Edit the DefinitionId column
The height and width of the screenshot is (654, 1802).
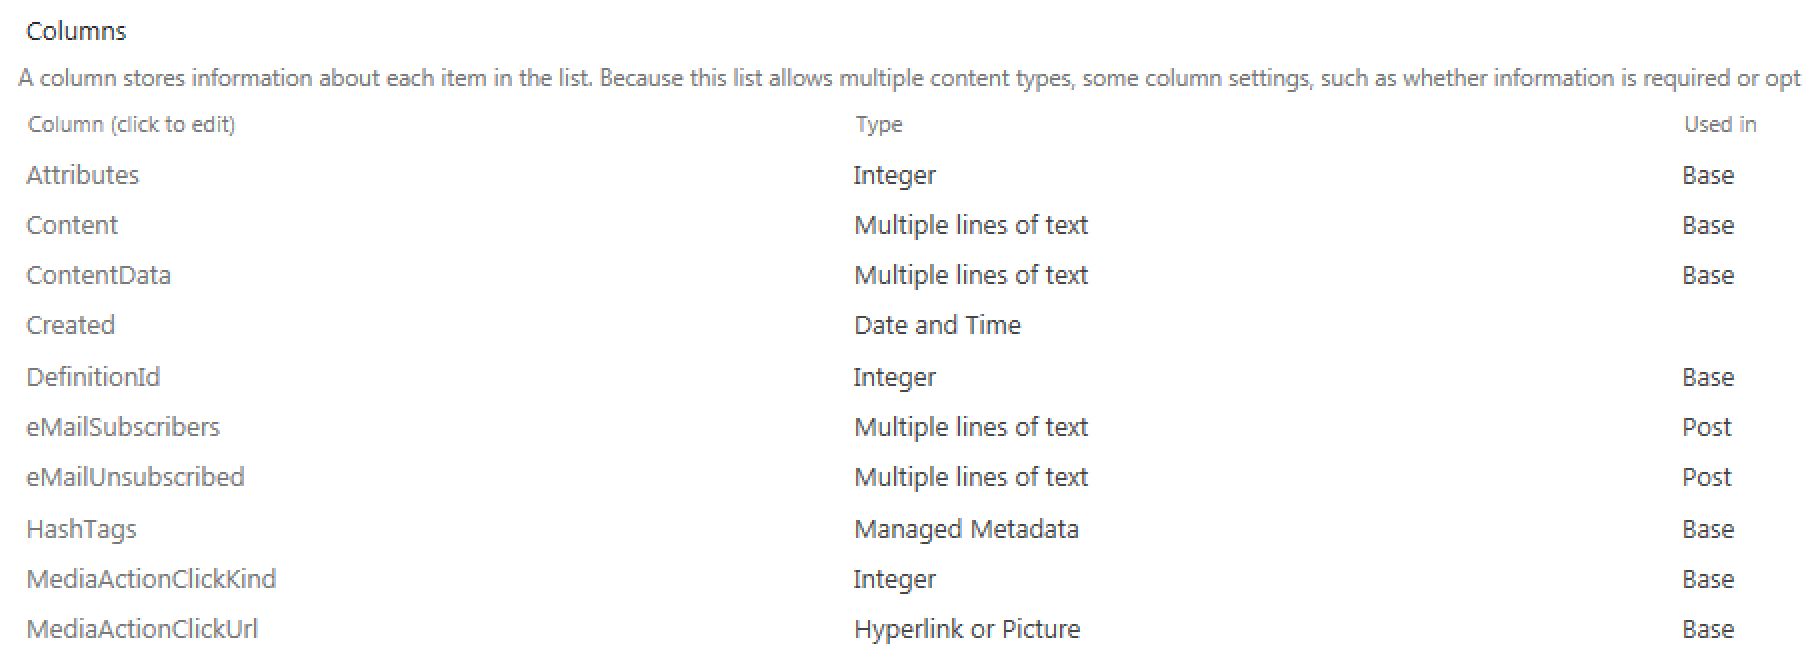[x=93, y=377]
